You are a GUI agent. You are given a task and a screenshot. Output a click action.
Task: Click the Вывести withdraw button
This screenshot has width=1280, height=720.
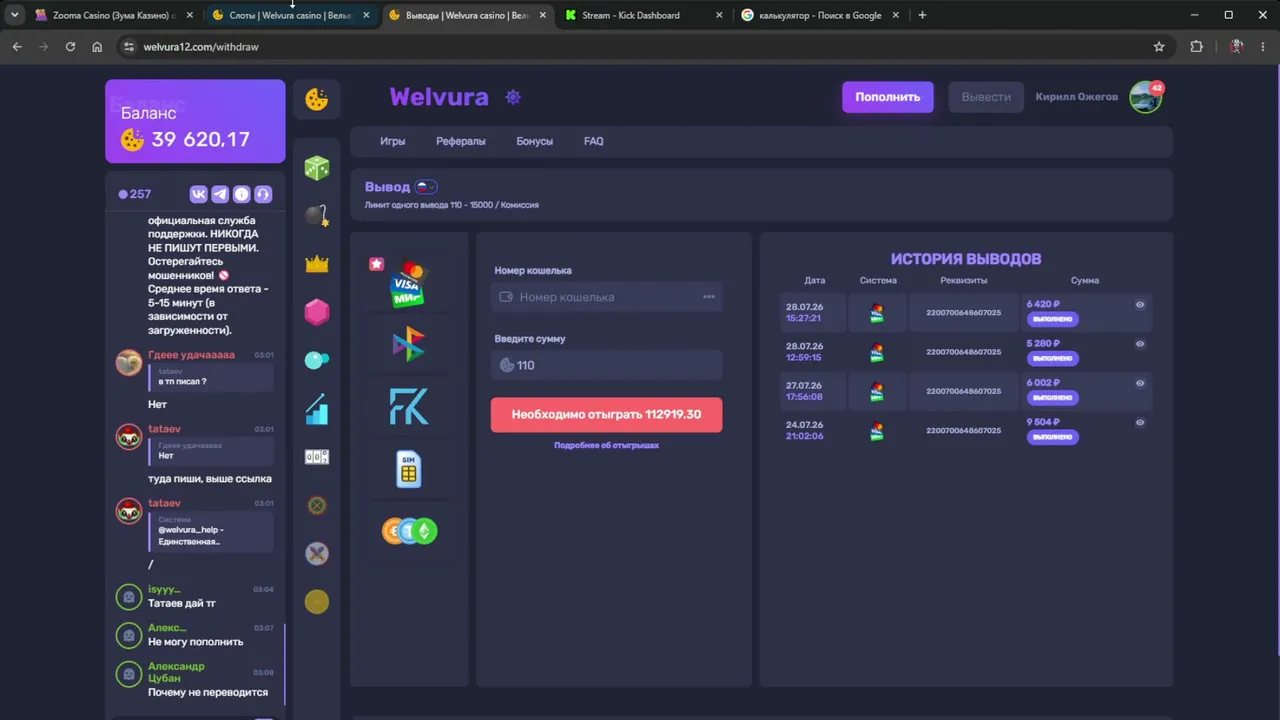986,97
